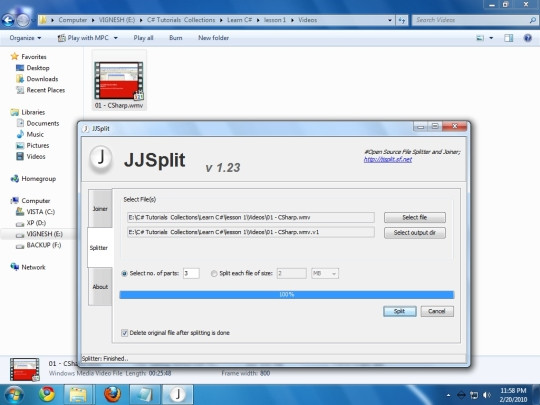Image resolution: width=540 pixels, height=405 pixels.
Task: Open Desktop in the navigation pane
Action: [x=38, y=68]
